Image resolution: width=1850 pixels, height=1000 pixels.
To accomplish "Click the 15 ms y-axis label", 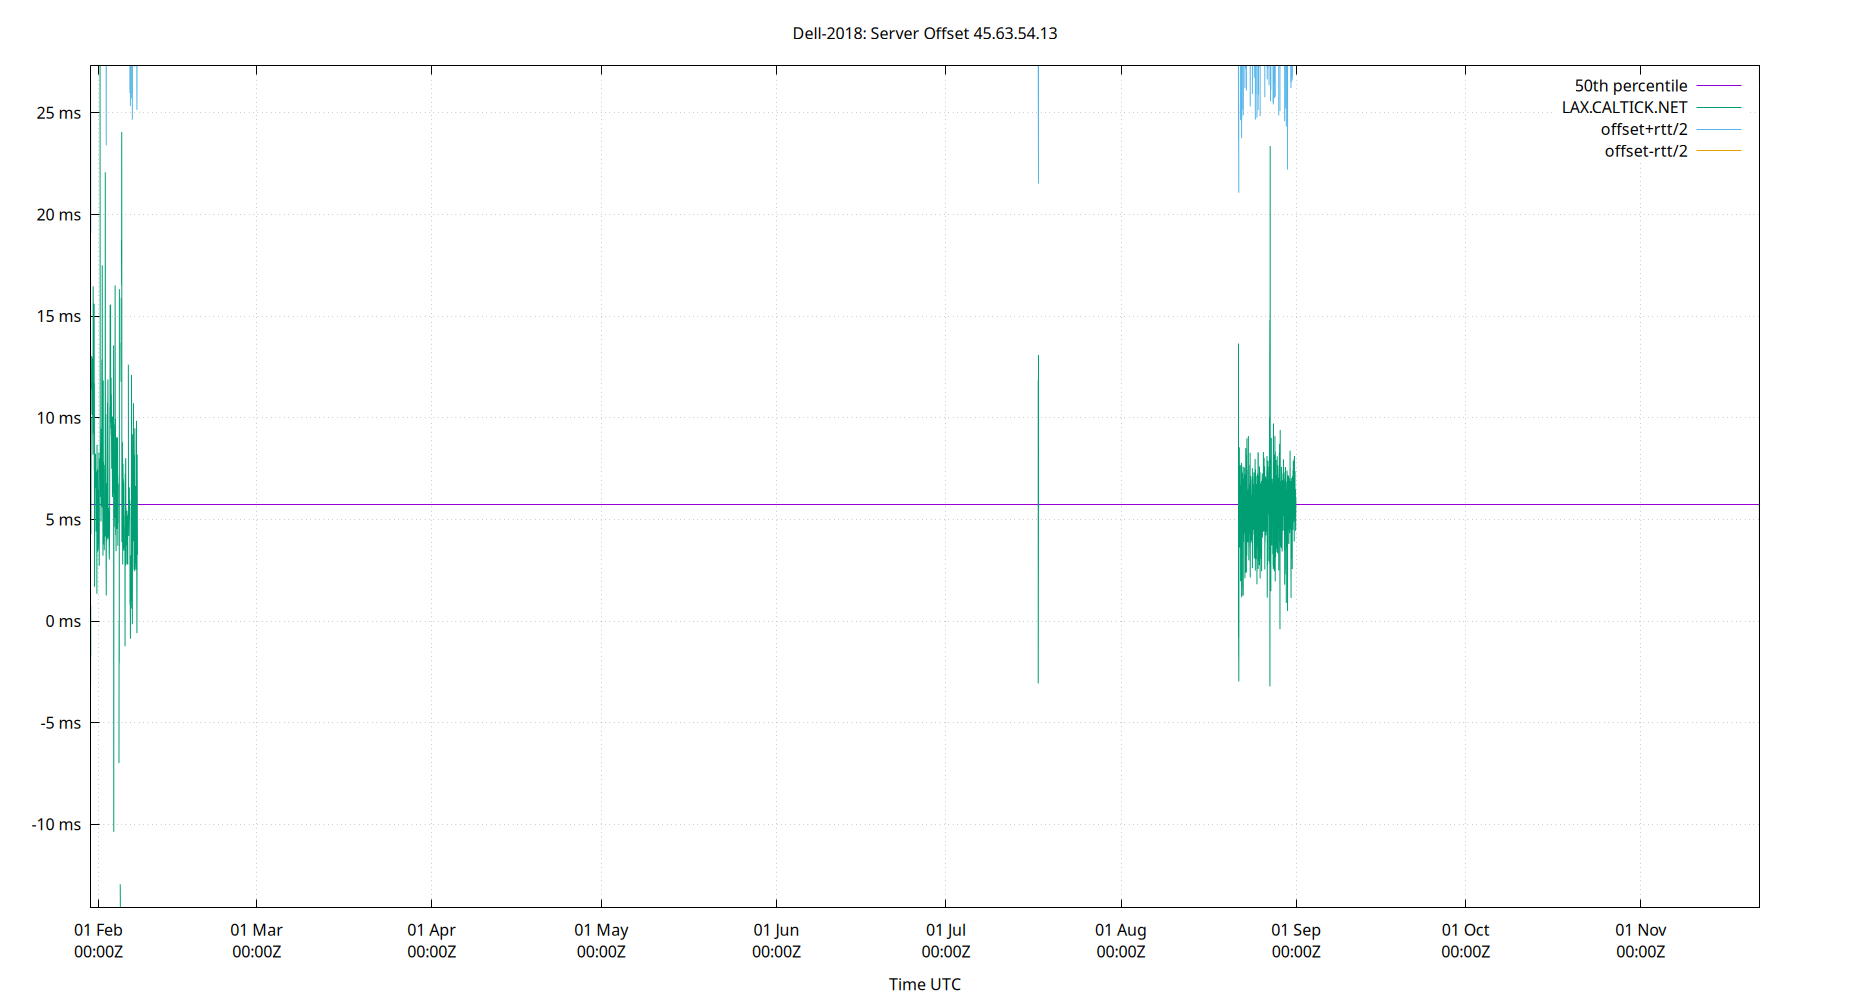I will tap(59, 316).
